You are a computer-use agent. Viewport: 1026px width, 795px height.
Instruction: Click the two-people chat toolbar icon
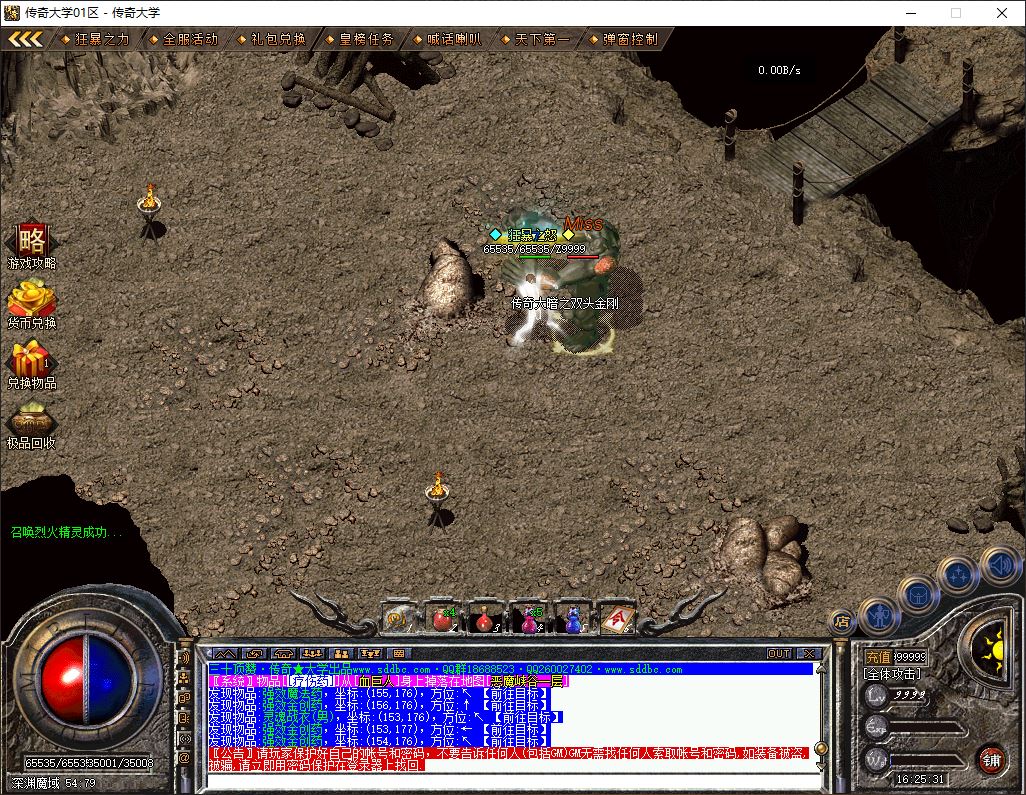click(342, 654)
